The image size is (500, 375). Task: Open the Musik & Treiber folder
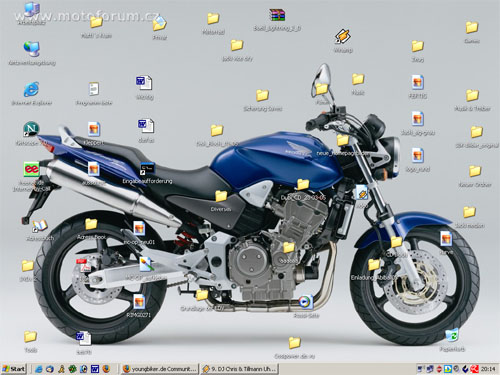coord(472,95)
